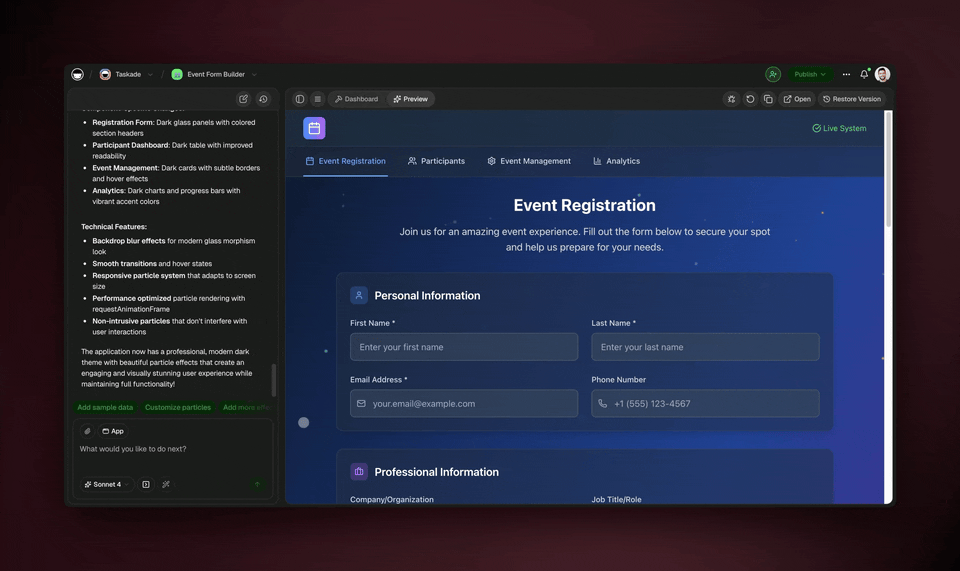The image size is (960, 571).
Task: Toggle the sidebar panel layout icon
Action: point(299,99)
